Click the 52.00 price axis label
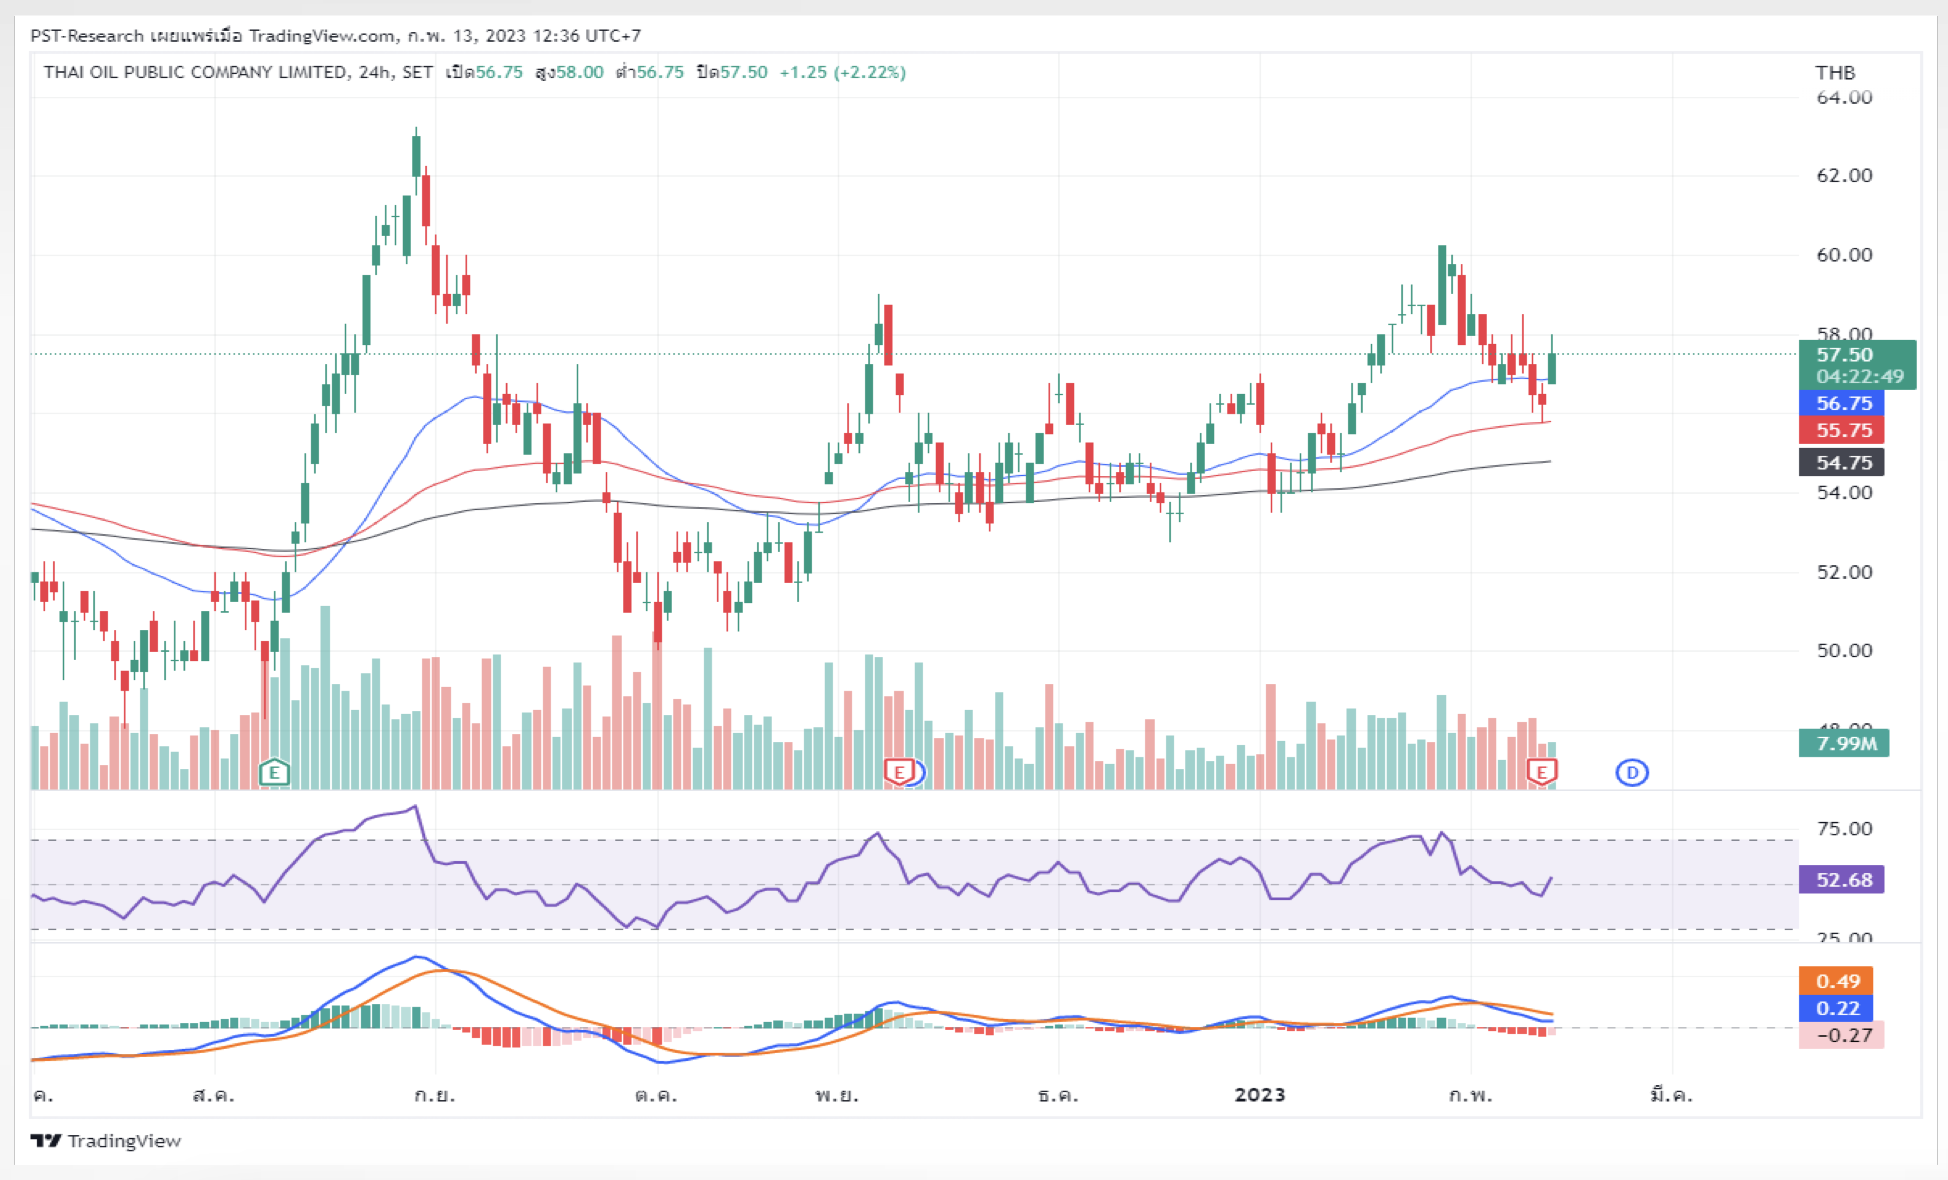Image resolution: width=1948 pixels, height=1180 pixels. pos(1844,572)
